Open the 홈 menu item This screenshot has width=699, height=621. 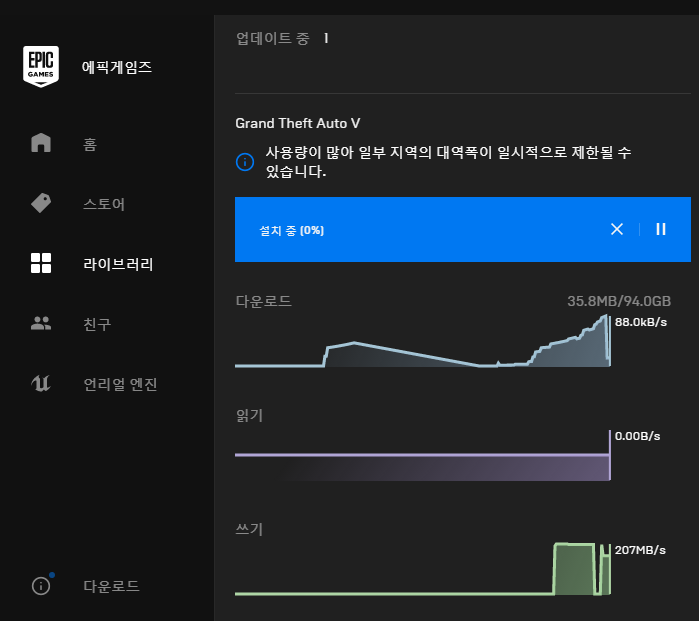click(x=90, y=144)
